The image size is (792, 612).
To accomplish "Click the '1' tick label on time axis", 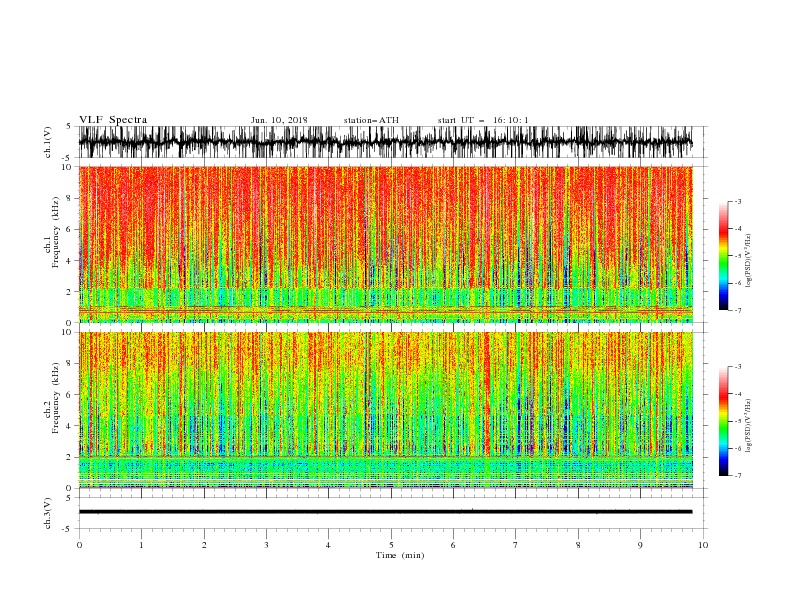I will pos(141,545).
